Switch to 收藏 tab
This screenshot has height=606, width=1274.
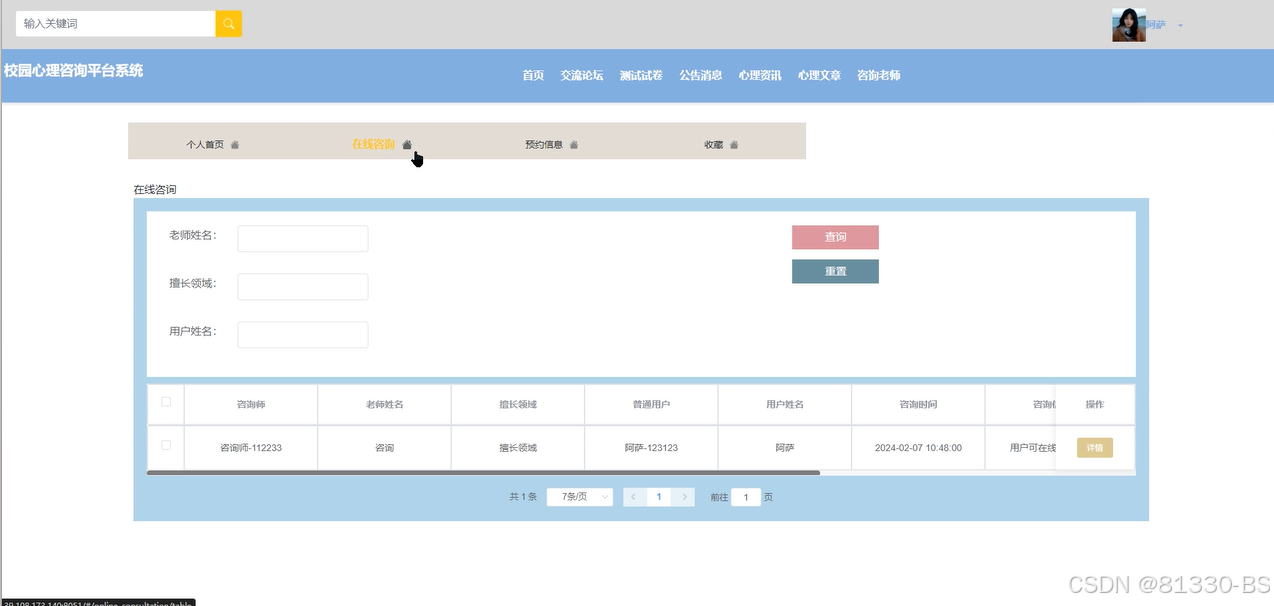pyautogui.click(x=714, y=145)
